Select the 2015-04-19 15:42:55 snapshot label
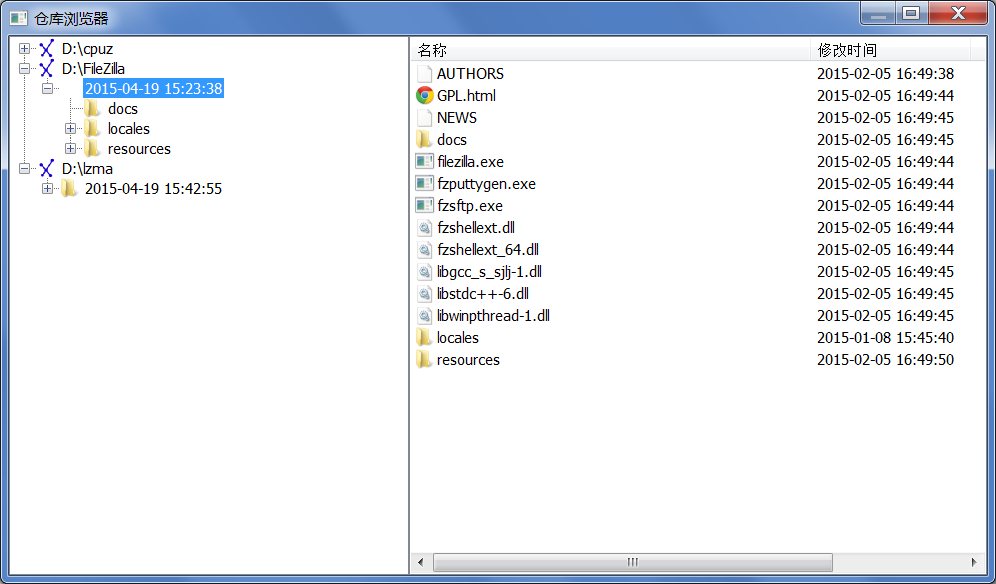The height and width of the screenshot is (584, 996). [153, 189]
